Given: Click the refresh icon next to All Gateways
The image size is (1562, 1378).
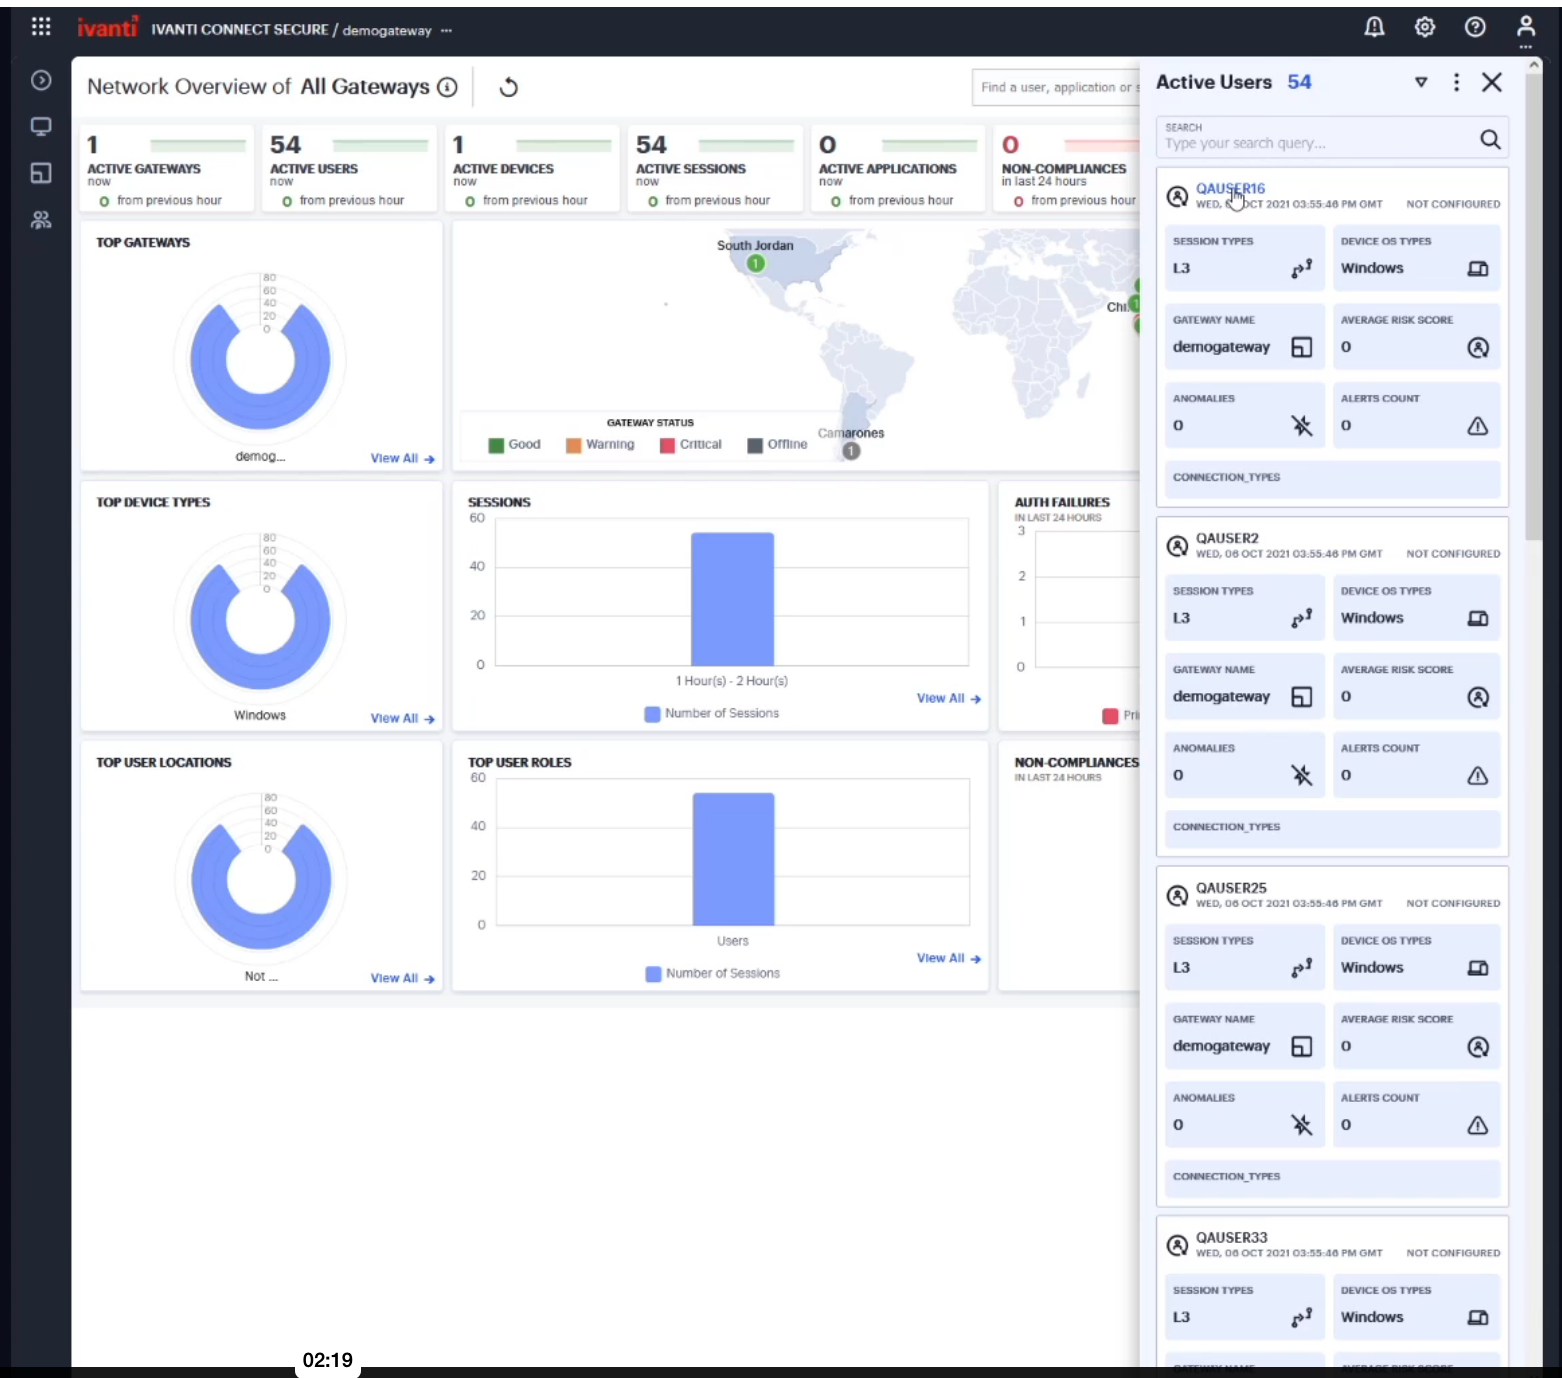Looking at the screenshot, I should [508, 87].
